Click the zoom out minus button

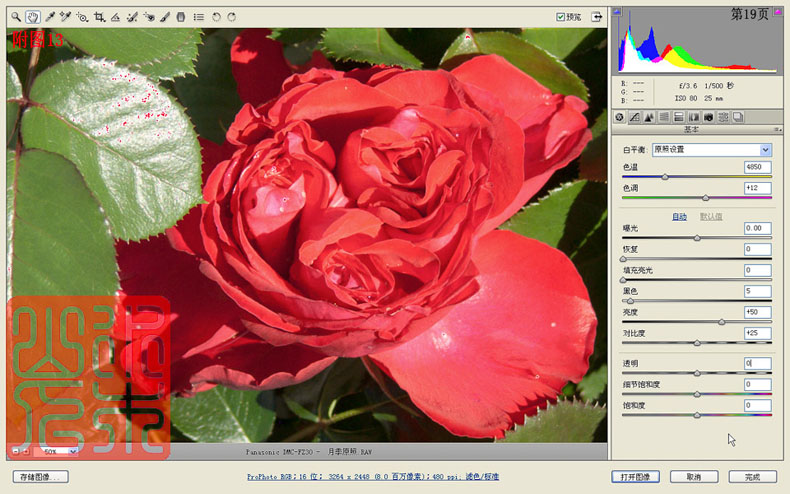pyautogui.click(x=16, y=451)
